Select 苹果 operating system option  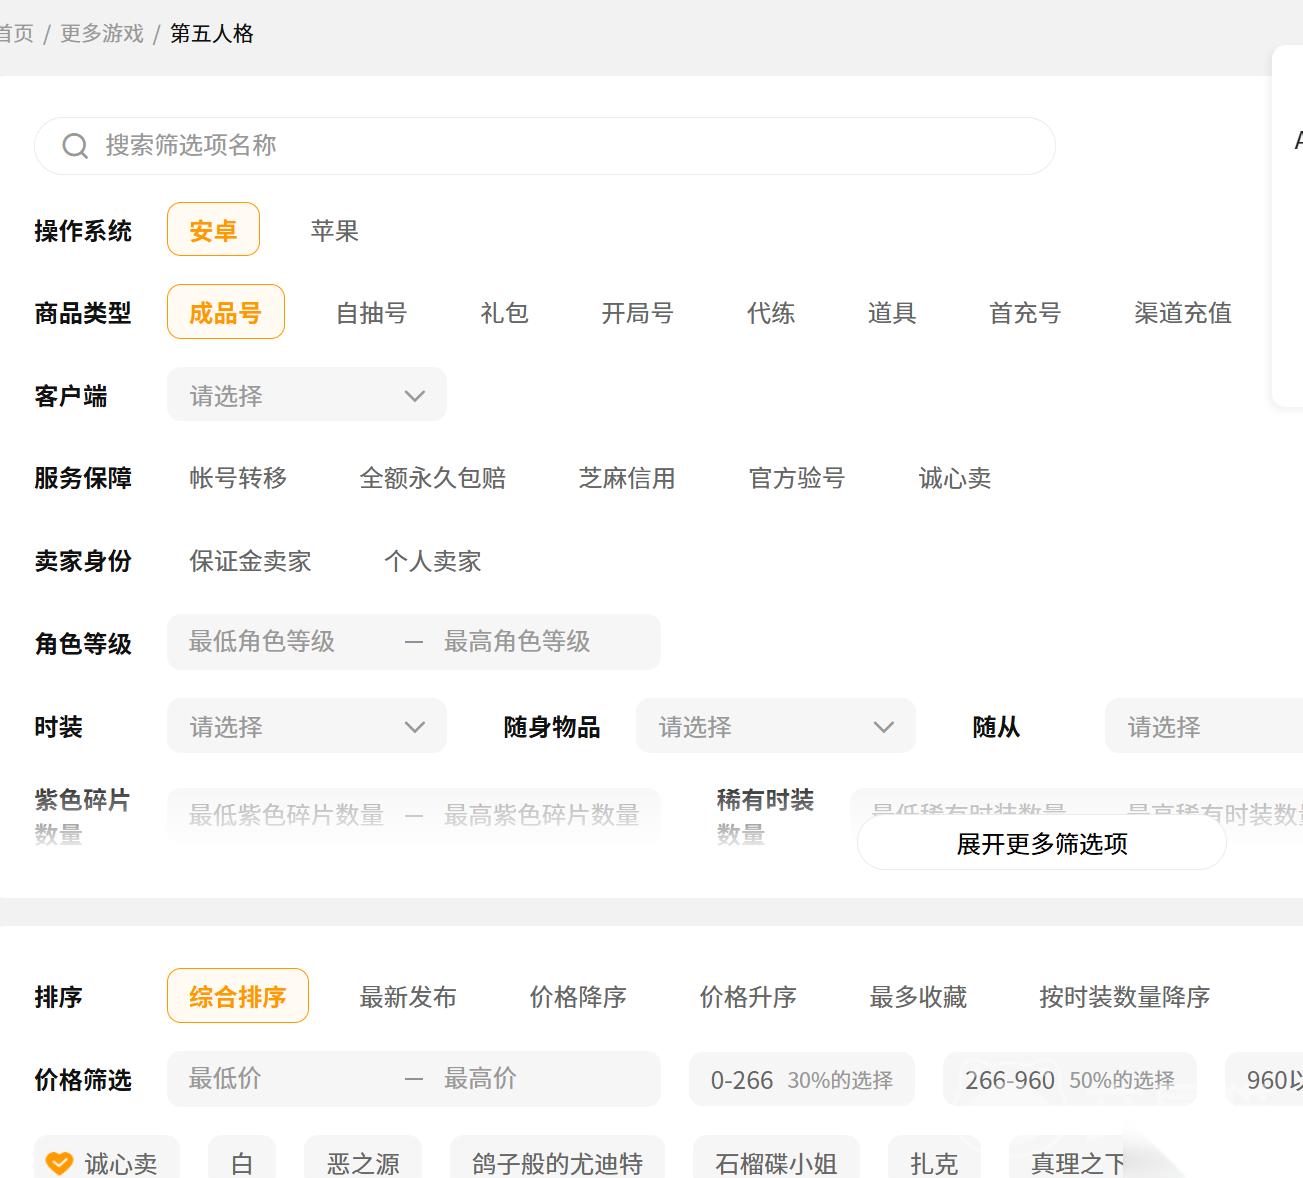point(334,231)
